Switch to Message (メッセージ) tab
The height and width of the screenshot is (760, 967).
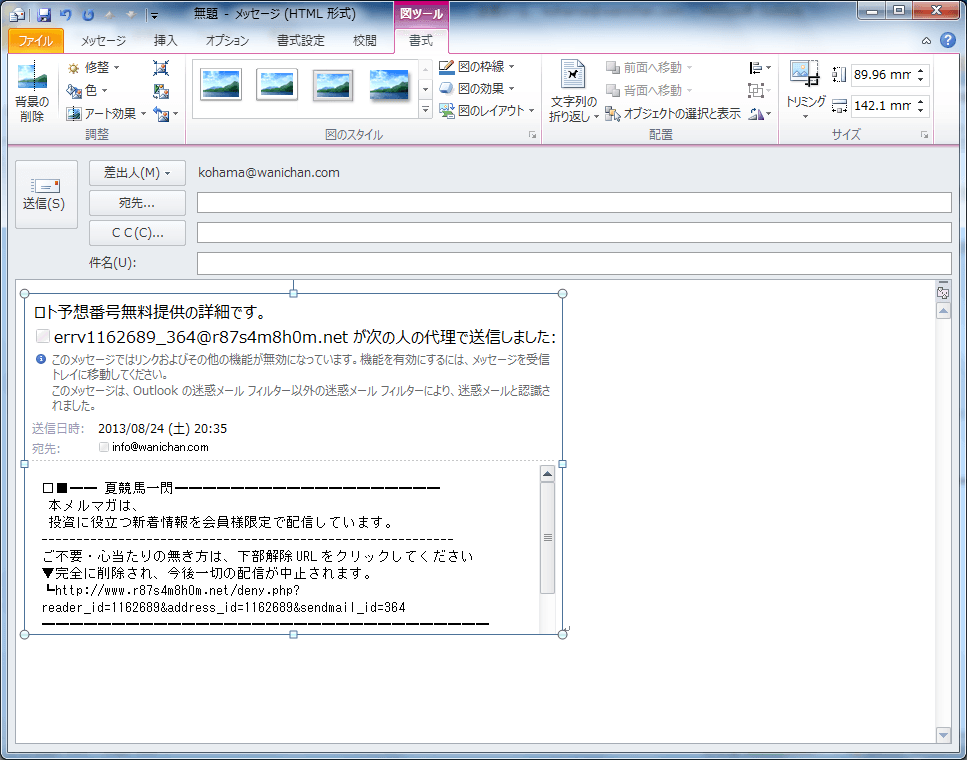point(103,41)
